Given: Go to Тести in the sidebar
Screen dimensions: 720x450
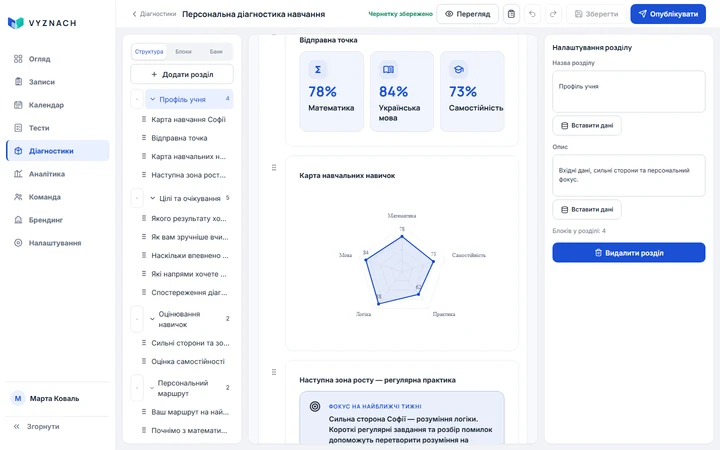Looking at the screenshot, I should tap(57, 128).
